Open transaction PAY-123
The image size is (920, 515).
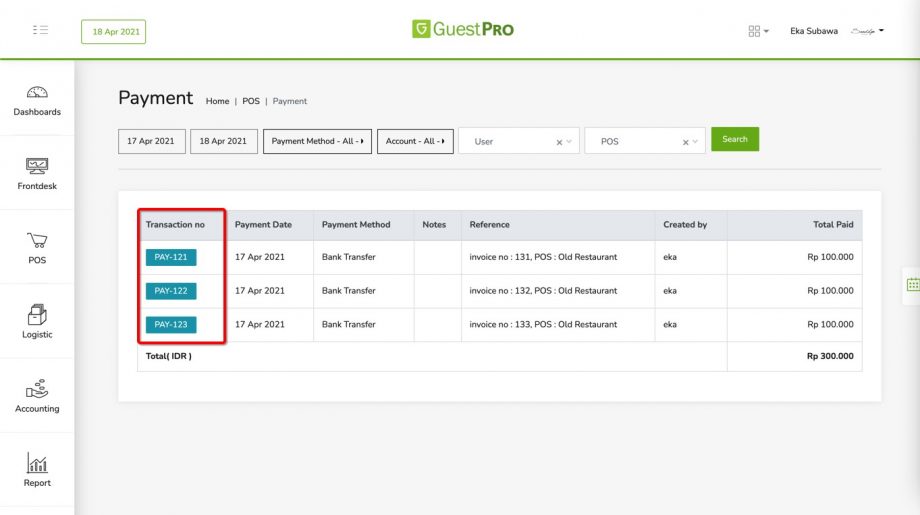[171, 324]
